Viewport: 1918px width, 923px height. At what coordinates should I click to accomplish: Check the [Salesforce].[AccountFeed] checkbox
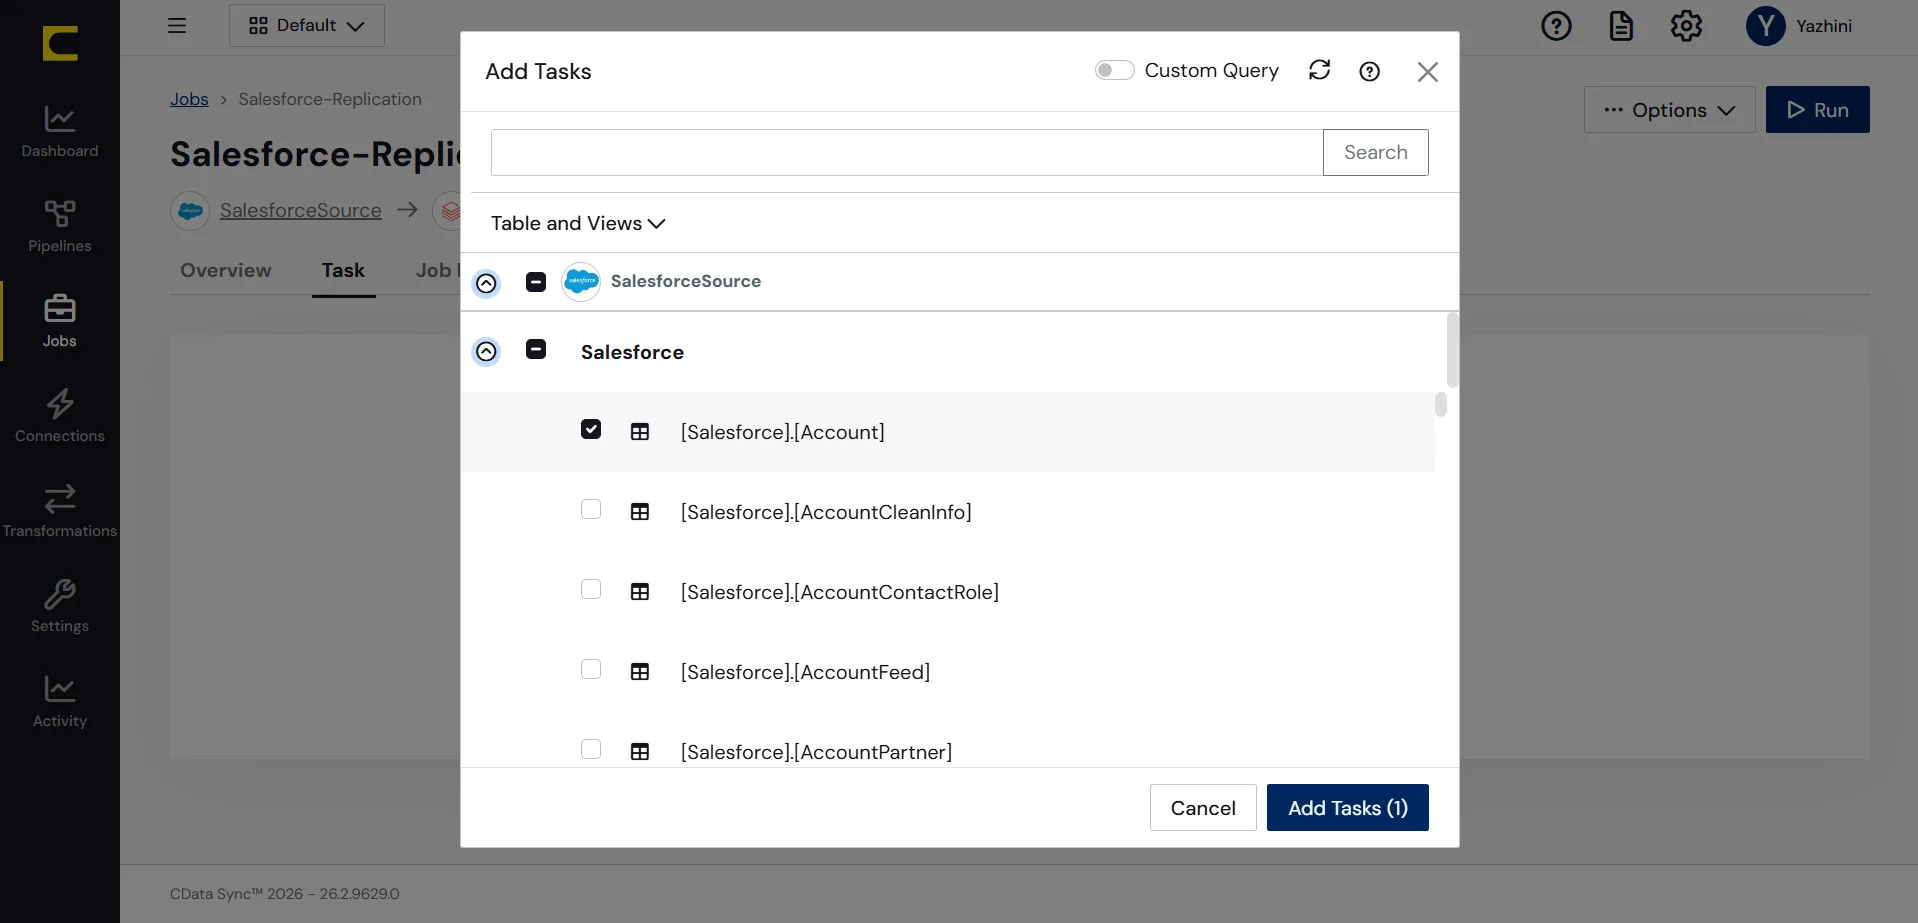[591, 669]
